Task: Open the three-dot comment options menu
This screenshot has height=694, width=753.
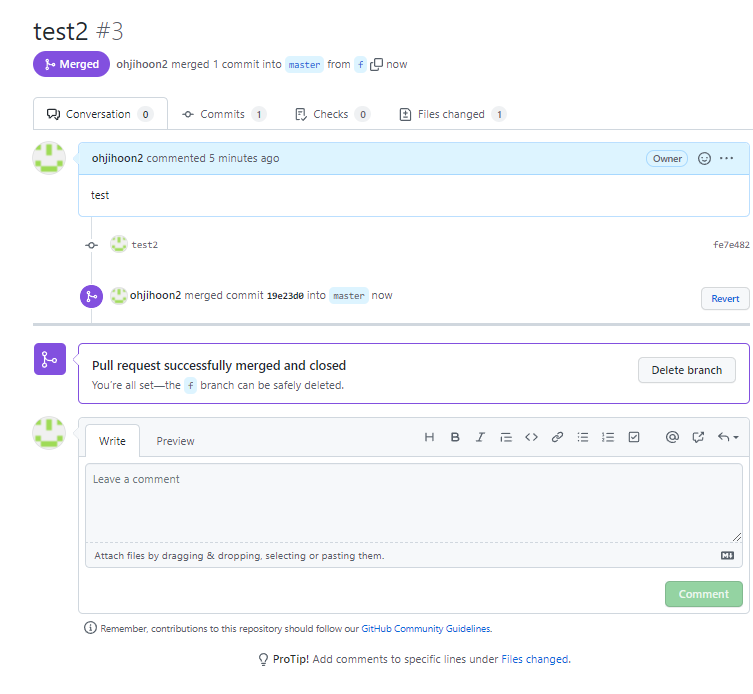Action: (x=726, y=158)
